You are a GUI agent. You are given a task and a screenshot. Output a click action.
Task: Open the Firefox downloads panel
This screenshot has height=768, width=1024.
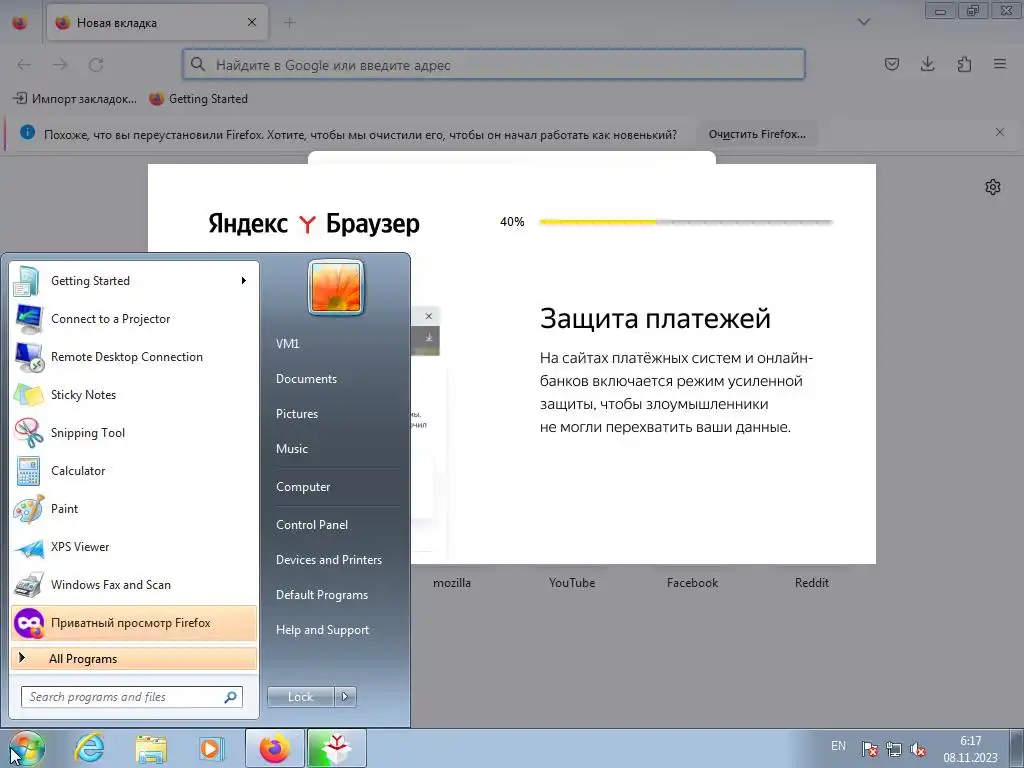[x=927, y=64]
